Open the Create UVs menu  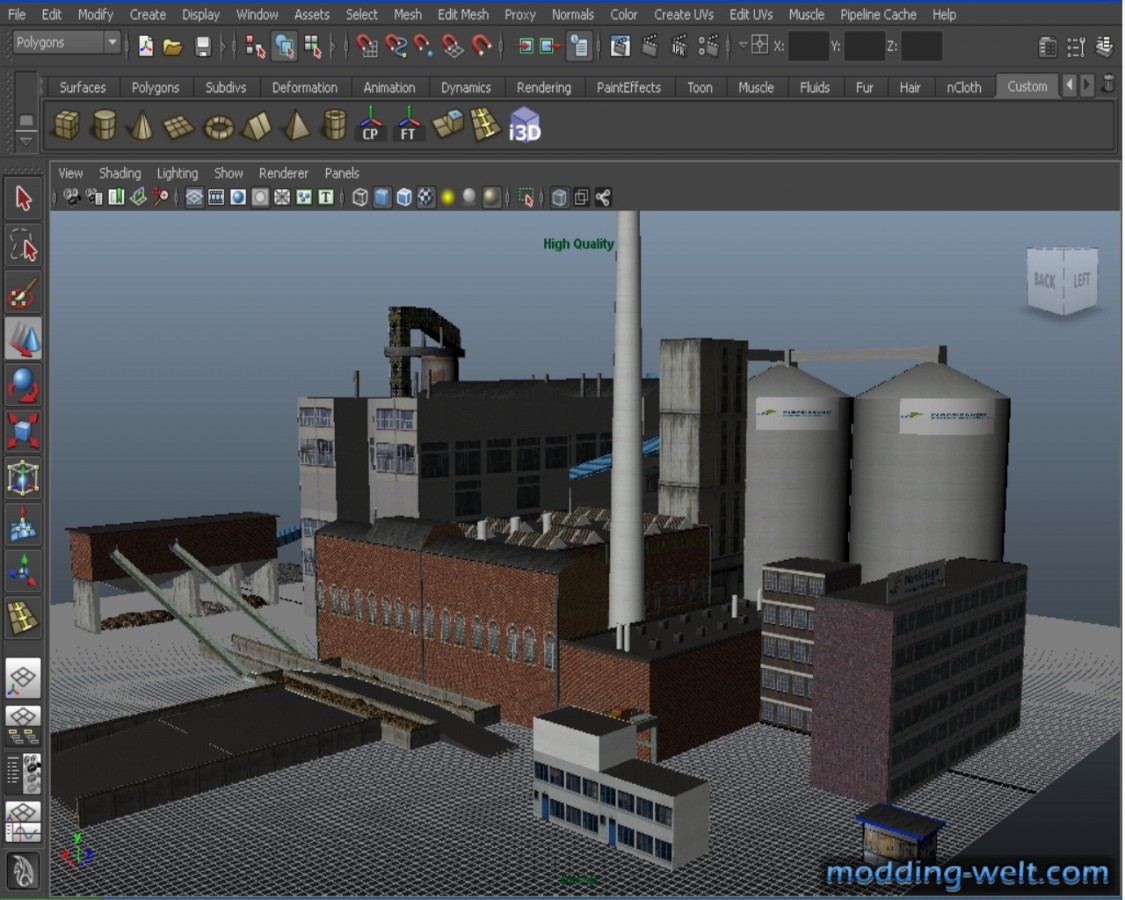[683, 14]
